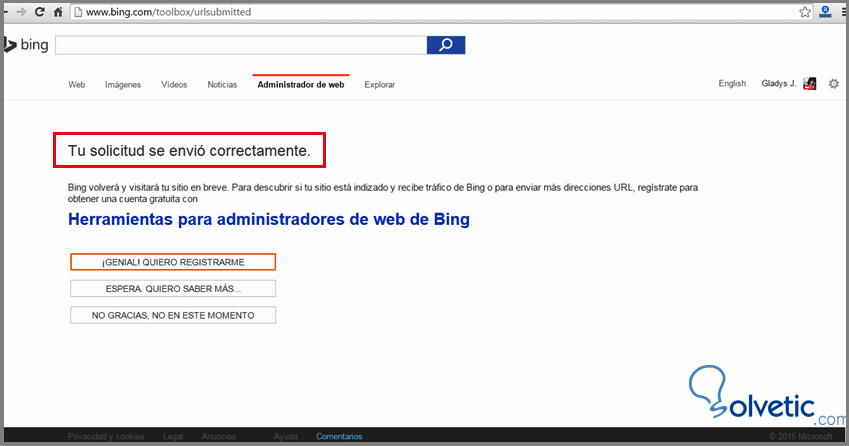
Task: Open the Noticias tab
Action: point(222,84)
